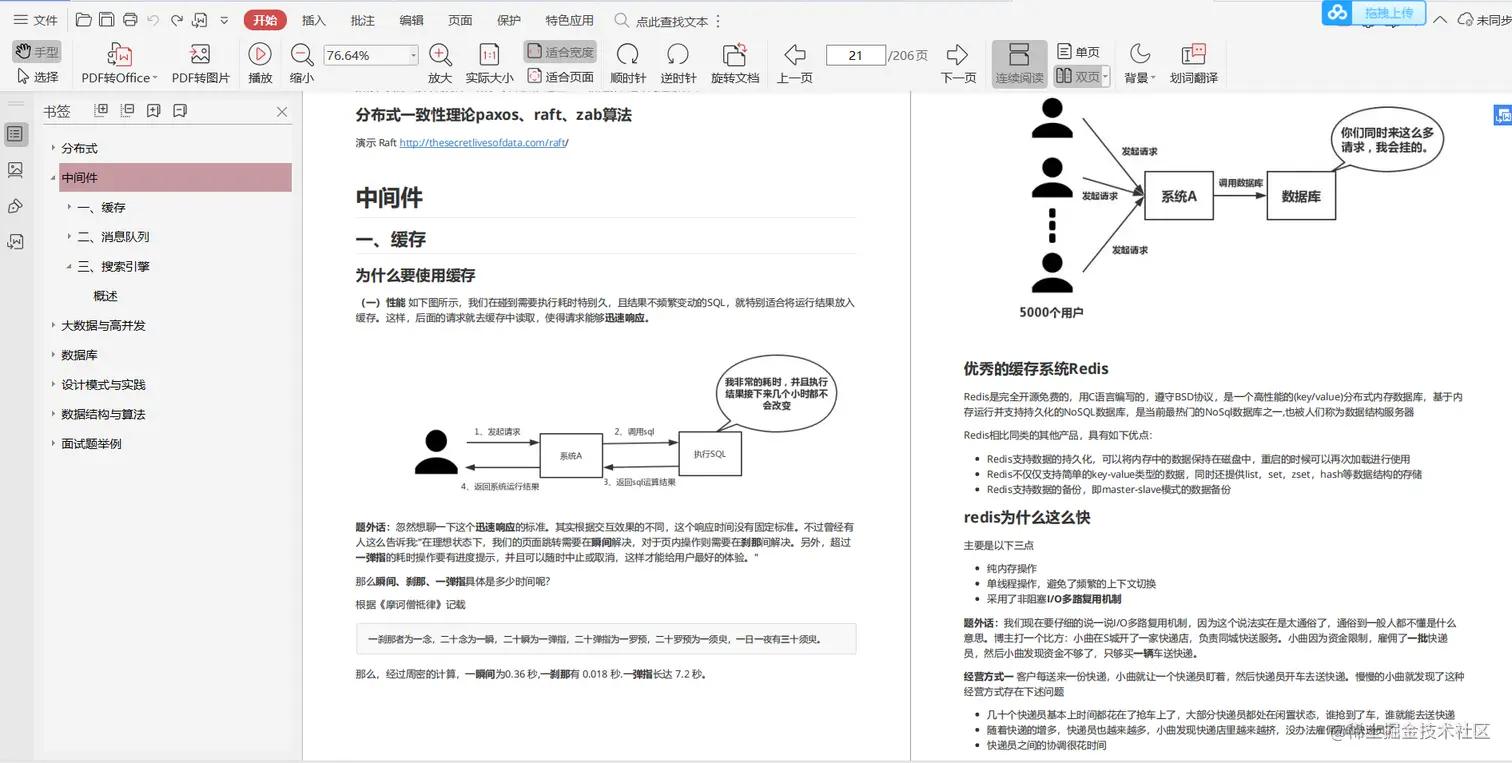Open the thesecretlivesofdata.com/raft link
The image size is (1512, 763).
(483, 143)
